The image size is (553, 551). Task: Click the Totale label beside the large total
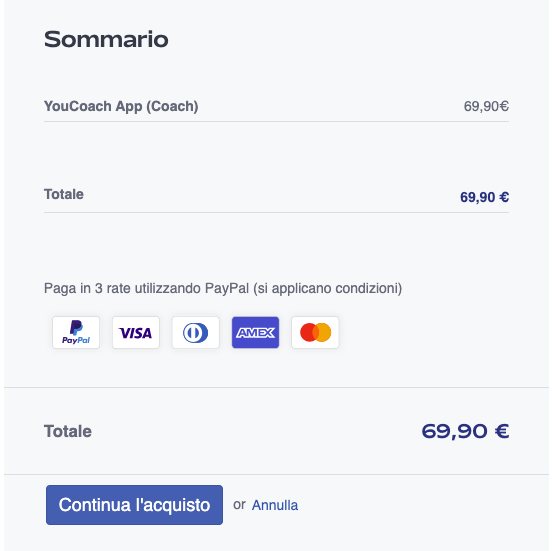point(68,431)
